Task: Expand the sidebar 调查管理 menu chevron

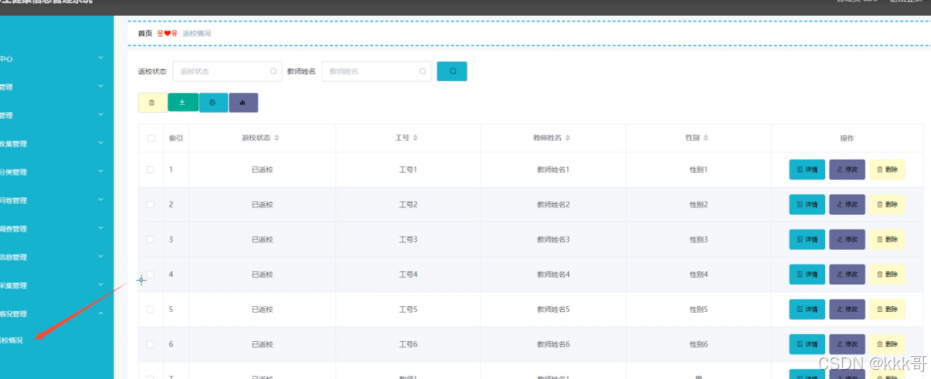Action: pyautogui.click(x=100, y=228)
